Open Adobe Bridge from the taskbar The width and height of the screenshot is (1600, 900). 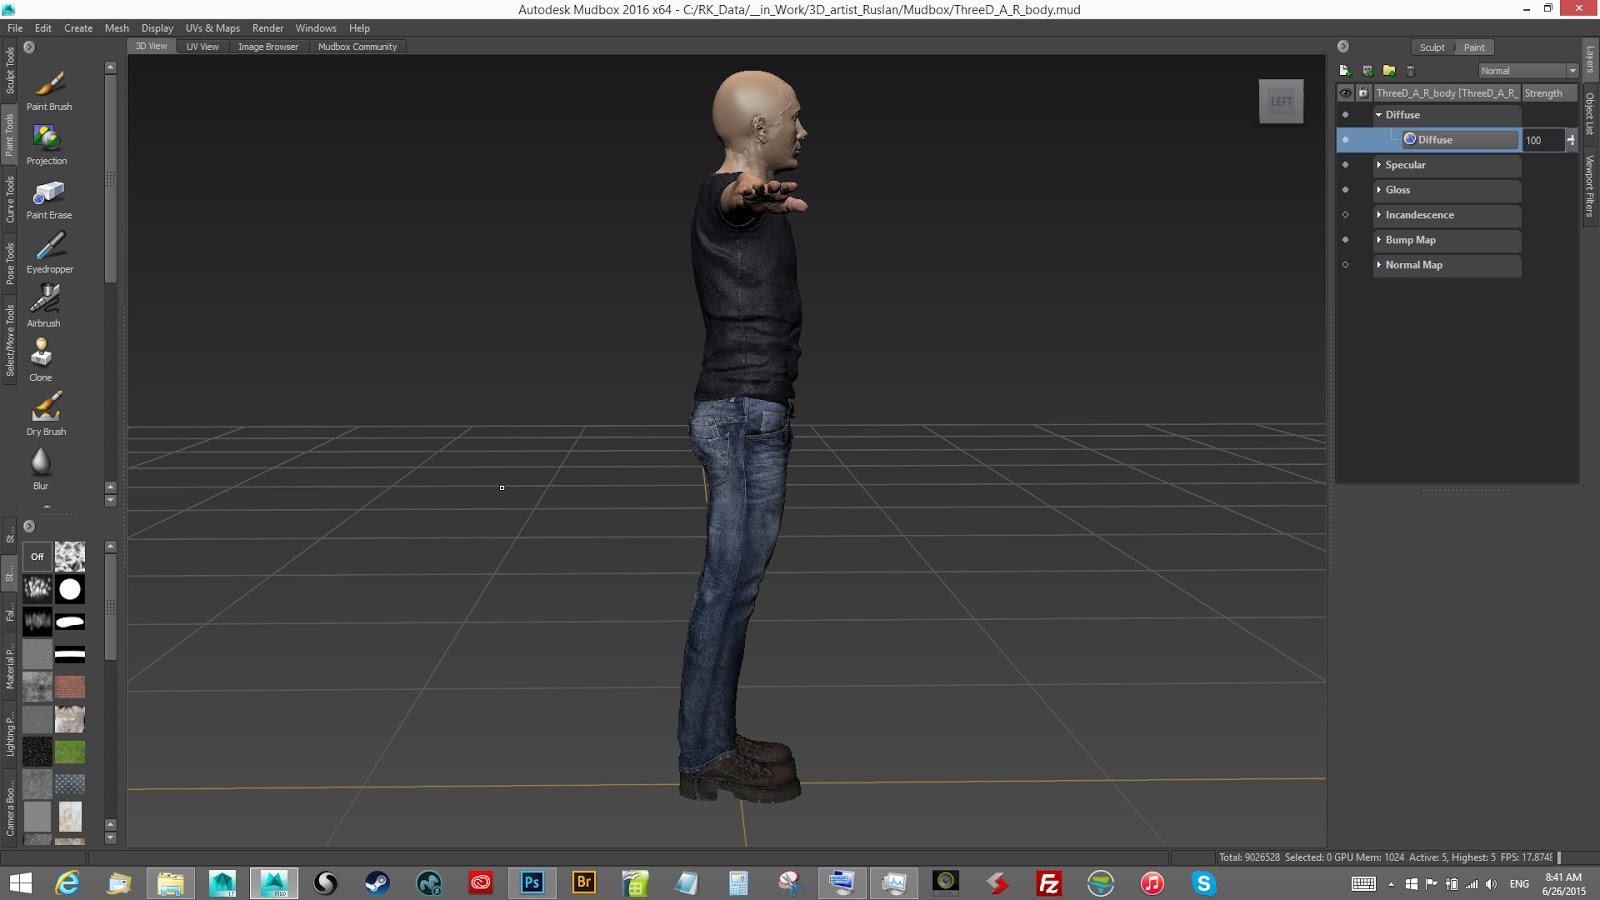(584, 882)
